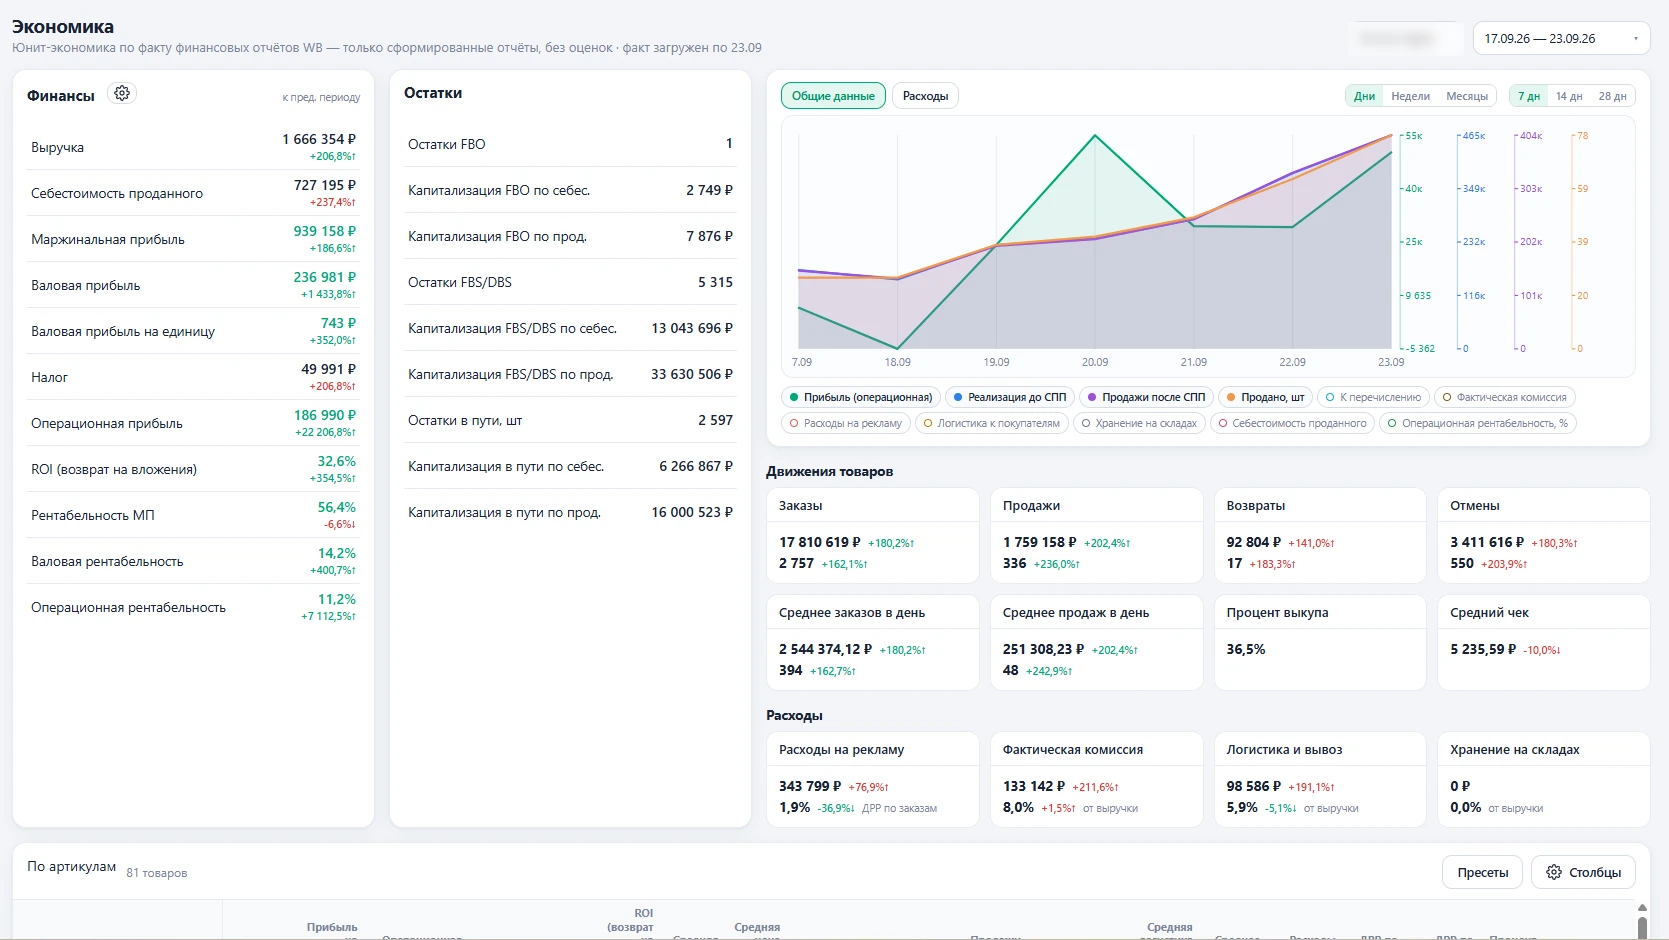1669x940 pixels.
Task: Click the Расходы на рекламу card title
Action: 842,750
